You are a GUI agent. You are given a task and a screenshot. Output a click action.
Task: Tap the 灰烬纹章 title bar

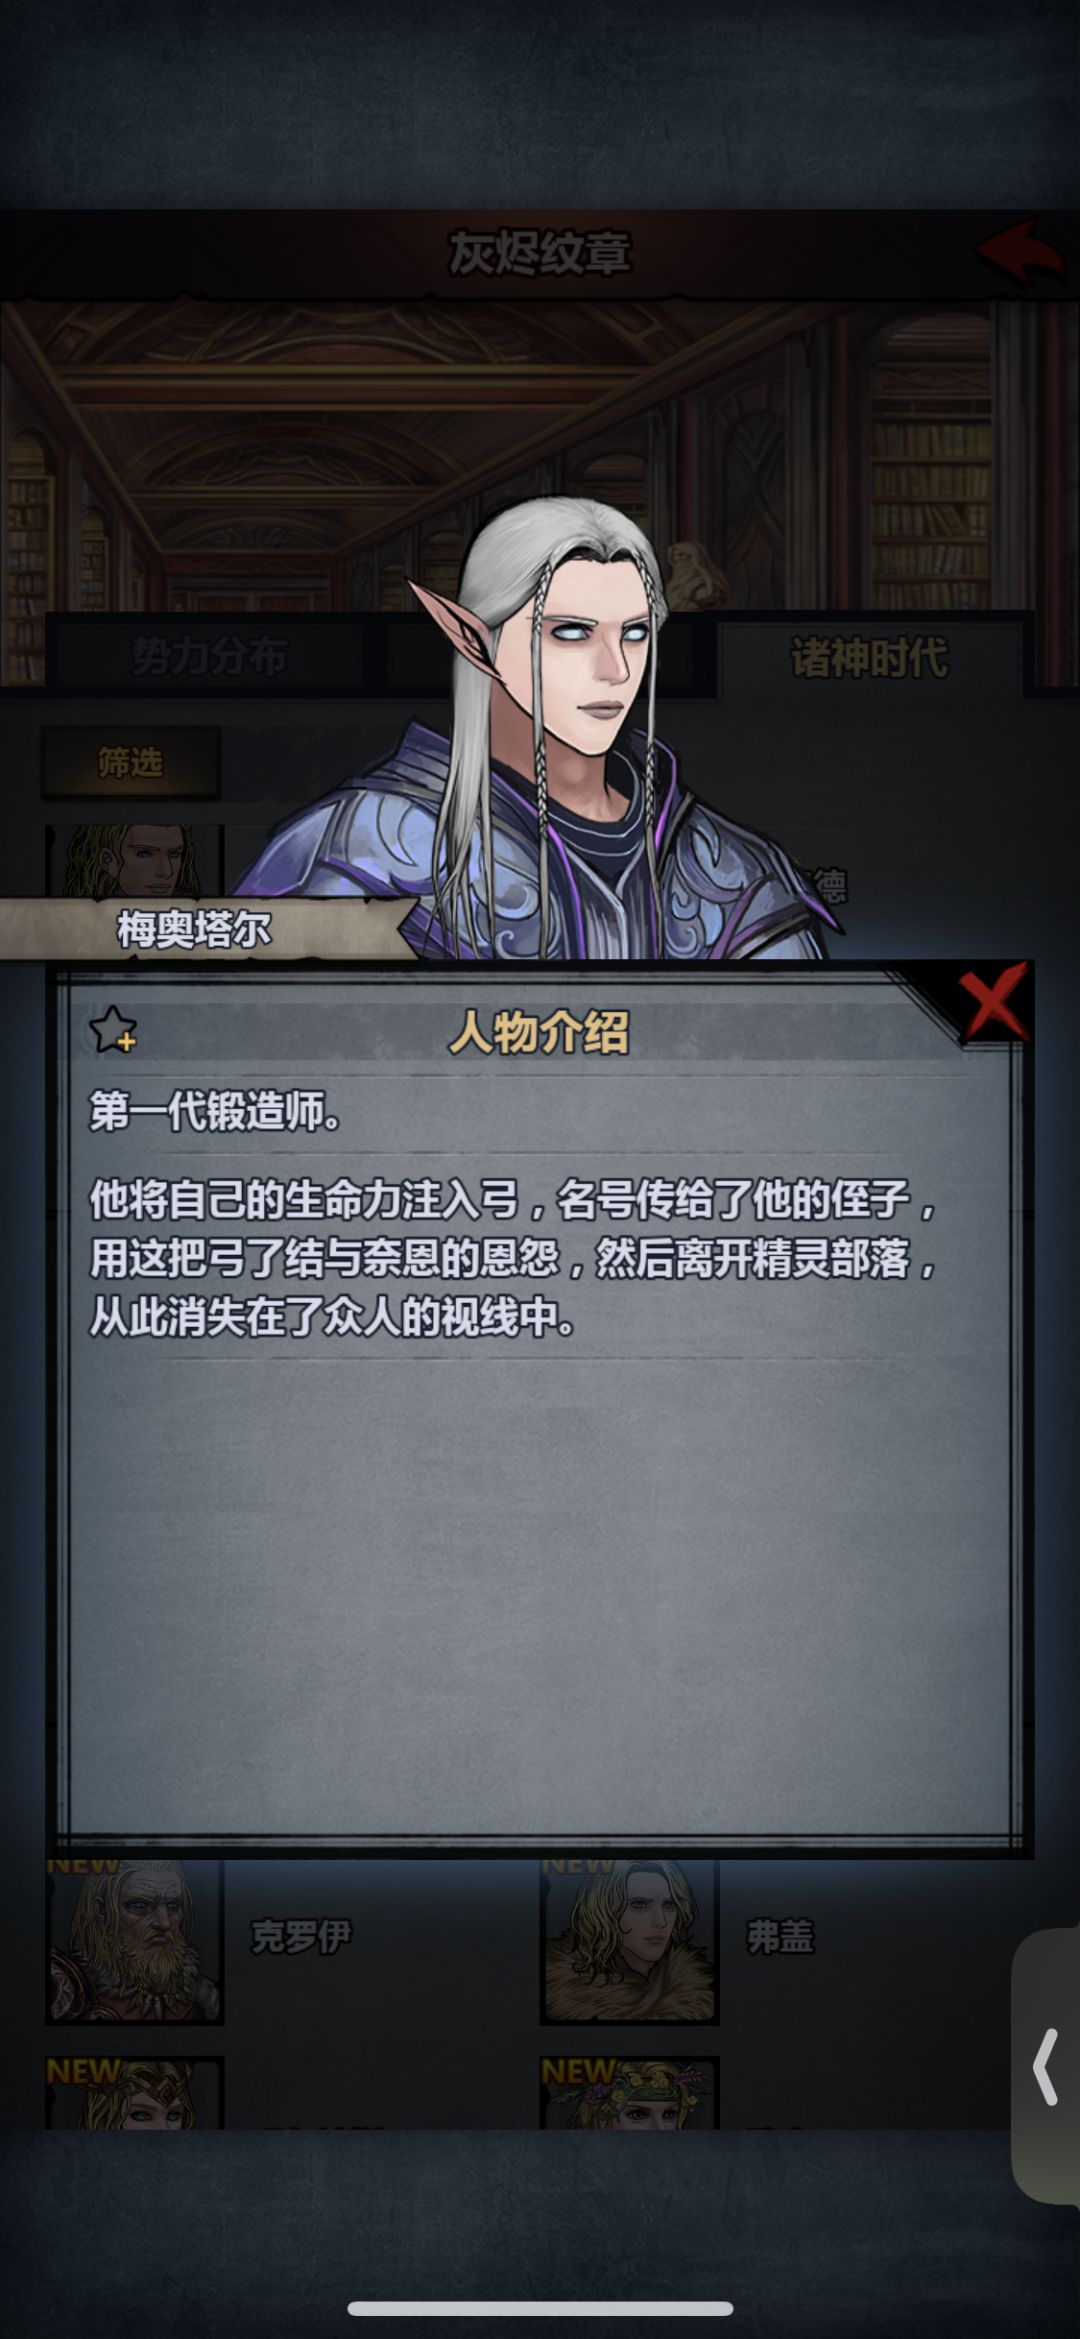click(540, 252)
